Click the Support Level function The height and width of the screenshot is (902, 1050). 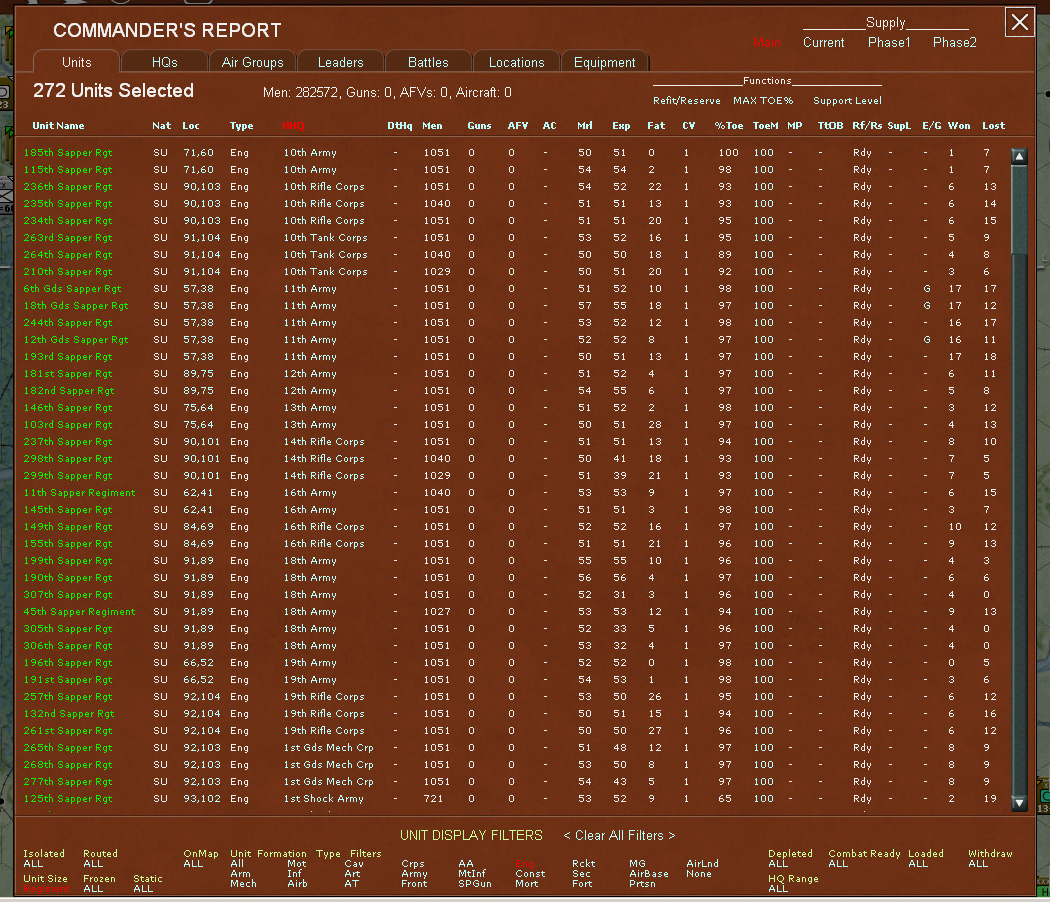point(847,101)
